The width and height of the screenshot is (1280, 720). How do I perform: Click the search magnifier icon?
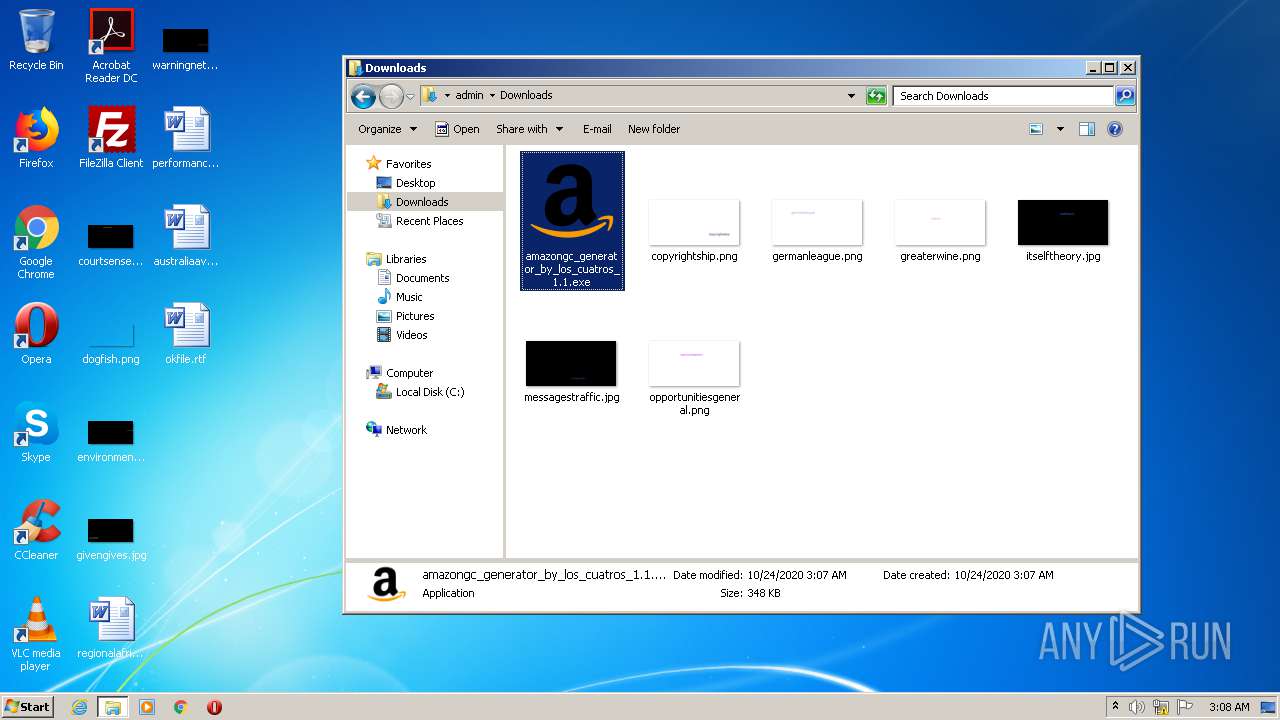(1125, 96)
